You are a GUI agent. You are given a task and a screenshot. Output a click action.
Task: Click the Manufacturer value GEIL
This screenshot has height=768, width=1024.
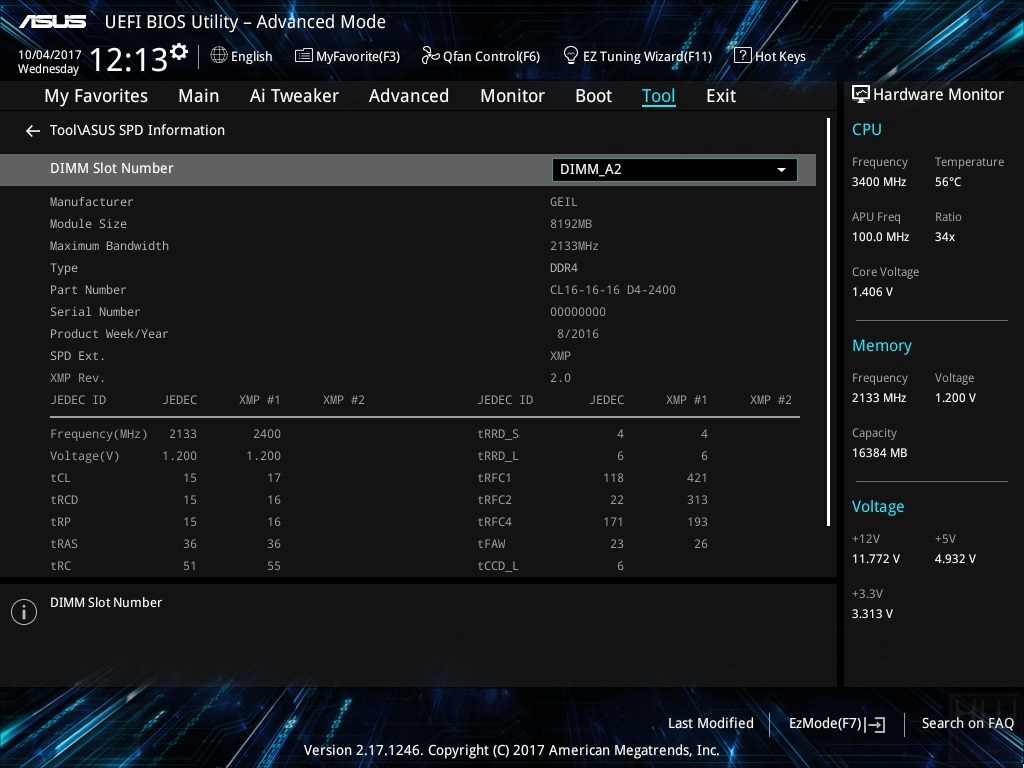tap(564, 202)
